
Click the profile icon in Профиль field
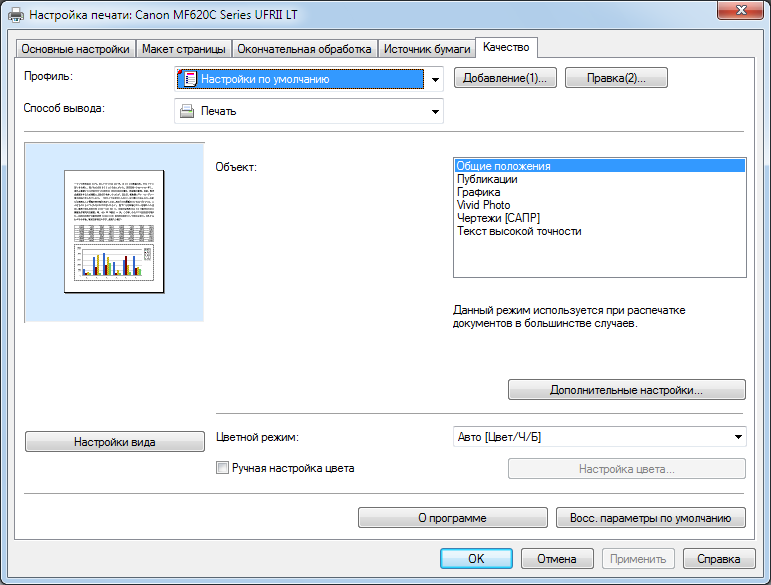tap(187, 79)
